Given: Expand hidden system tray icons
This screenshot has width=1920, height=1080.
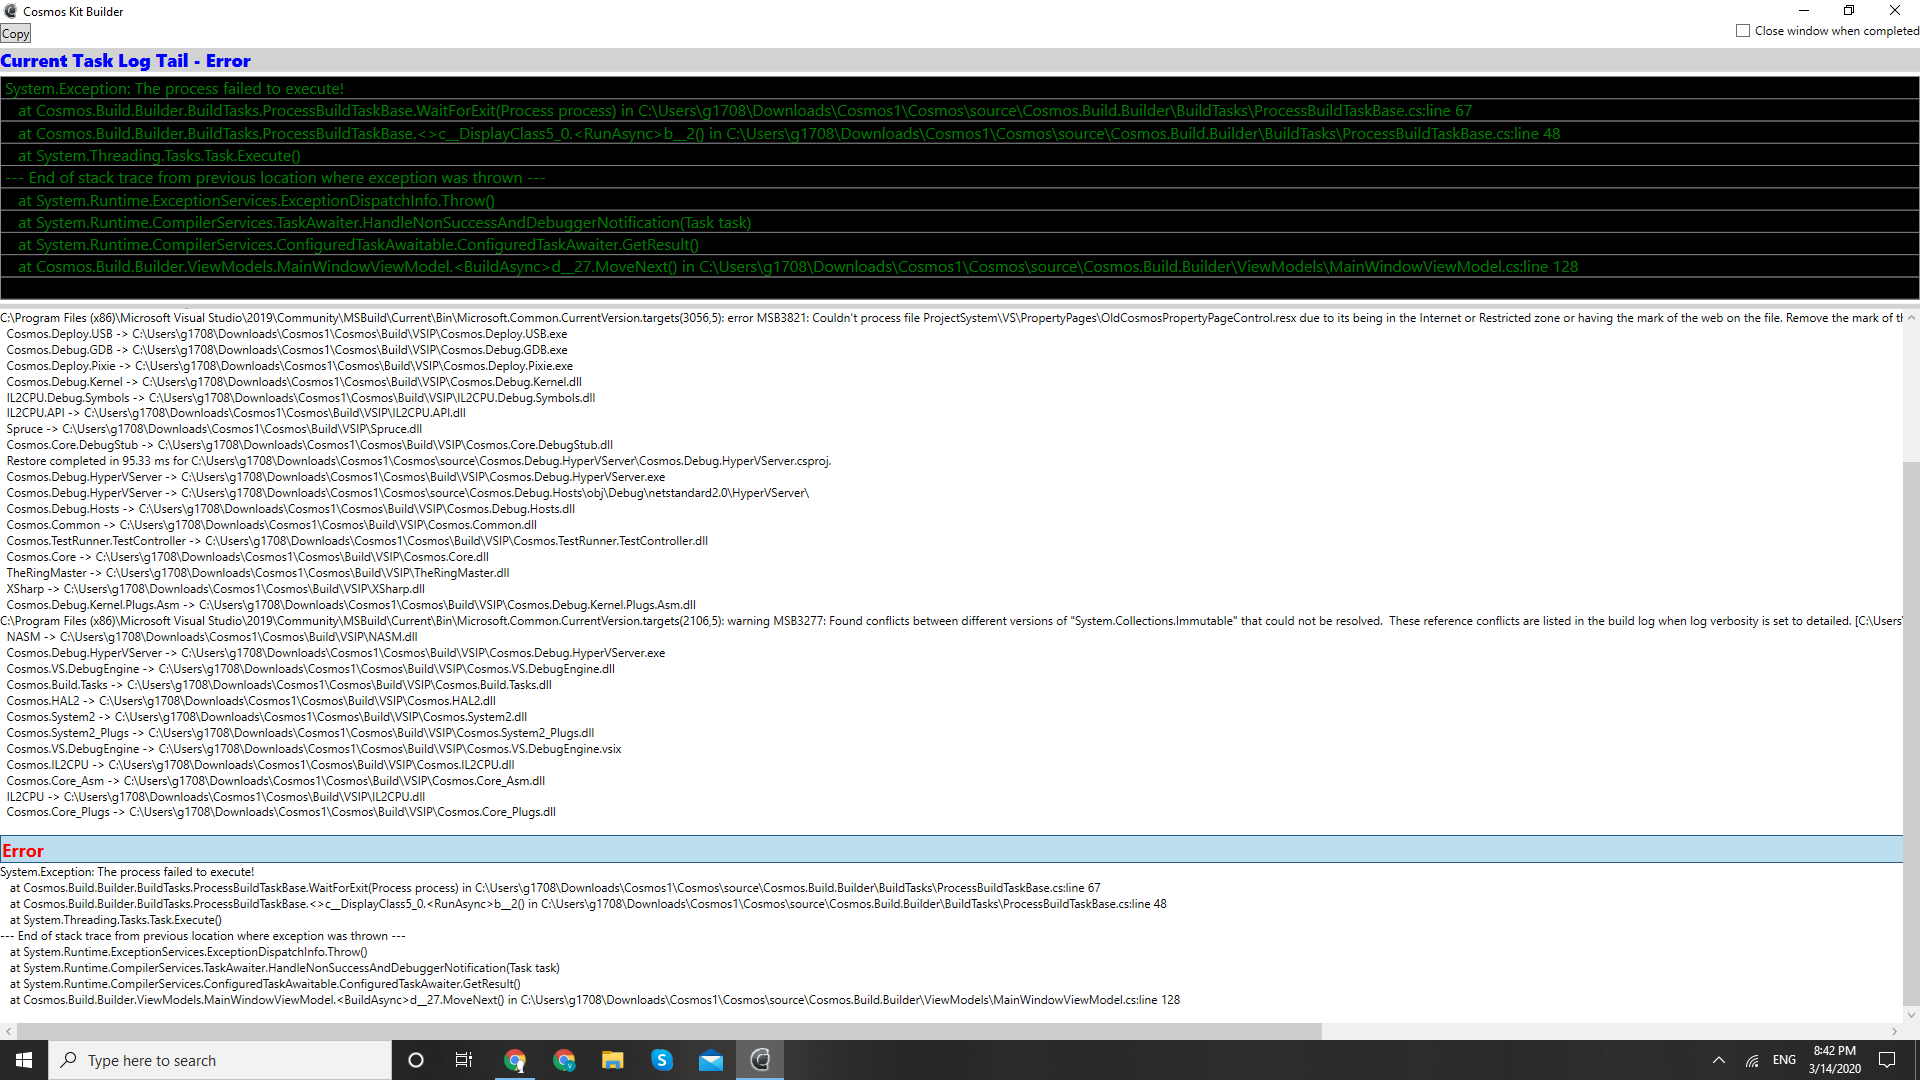Looking at the screenshot, I should 1718,1060.
